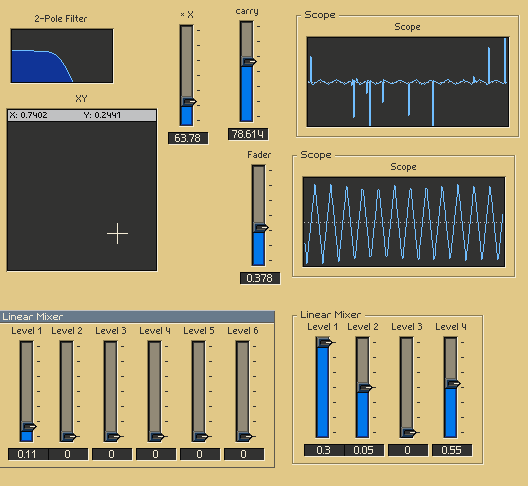The height and width of the screenshot is (486, 528).
Task: Click the Fader slider handle
Action: [x=260, y=228]
